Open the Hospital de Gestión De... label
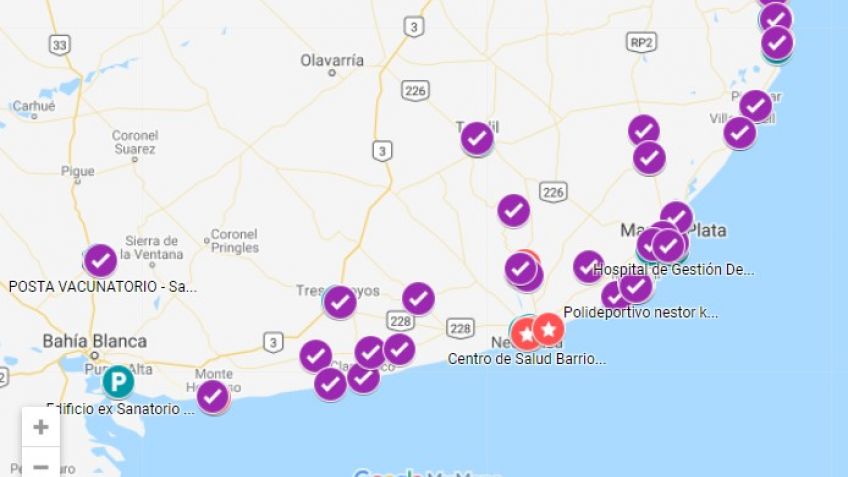The width and height of the screenshot is (848, 477). pyautogui.click(x=673, y=269)
